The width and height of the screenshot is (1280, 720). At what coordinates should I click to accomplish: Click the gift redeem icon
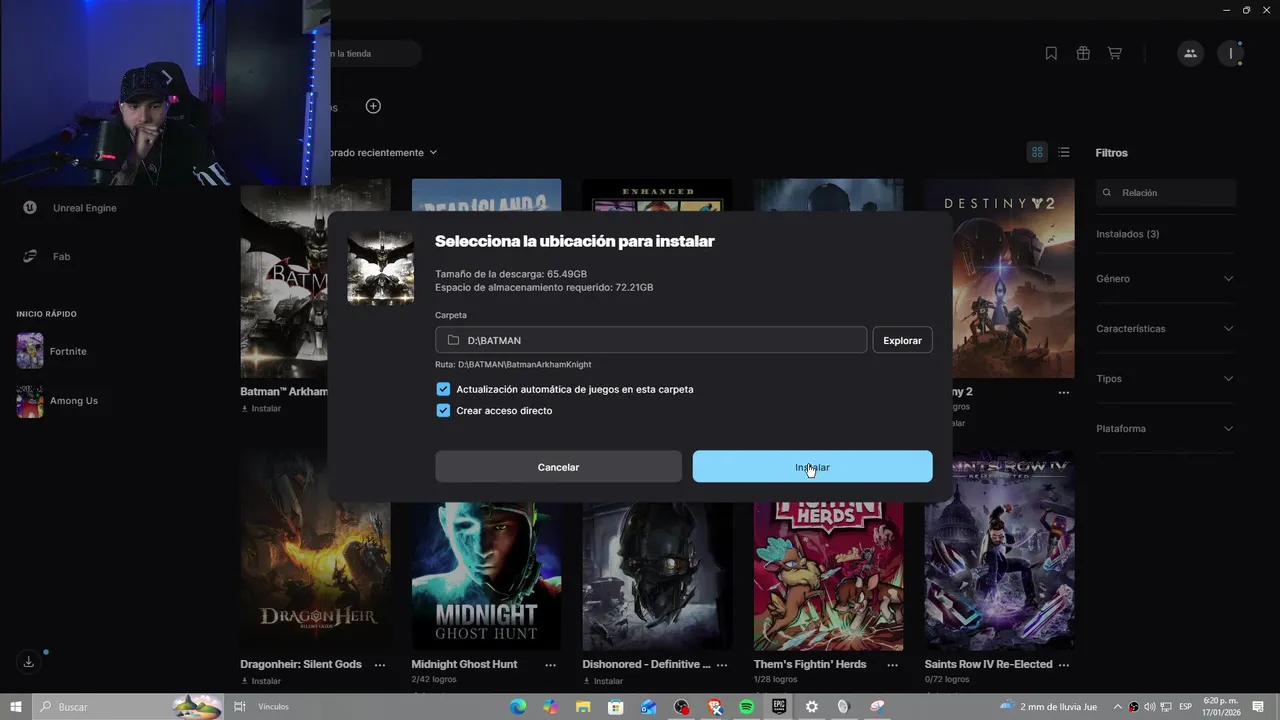1083,53
